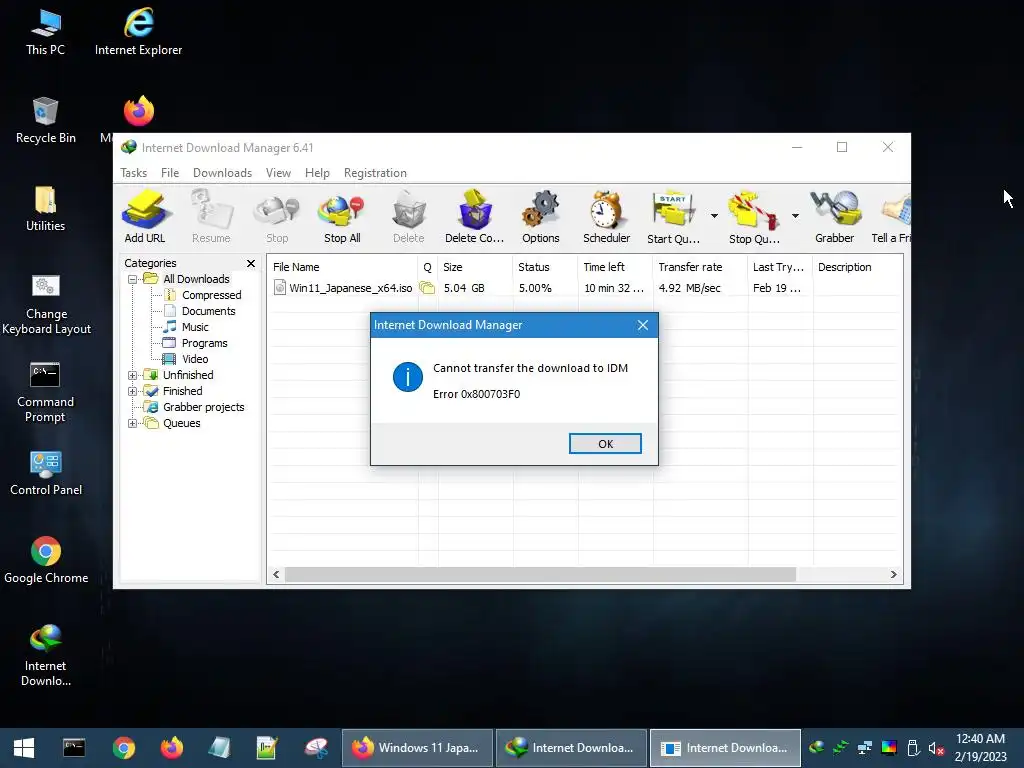Select the Programs category
1024x768 pixels.
[x=196, y=344]
